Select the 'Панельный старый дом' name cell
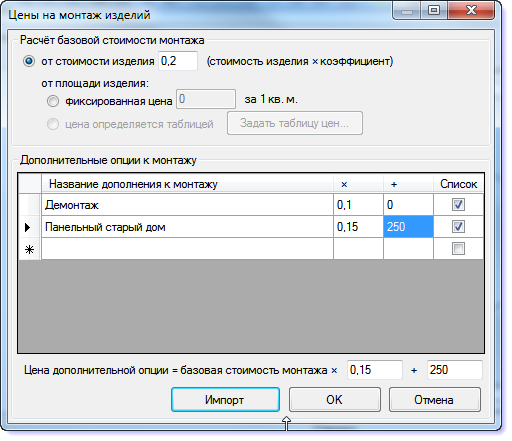This screenshot has height=441, width=512. coord(187,227)
